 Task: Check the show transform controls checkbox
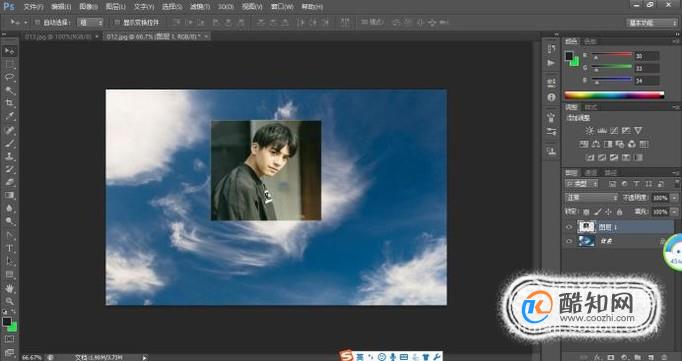116,22
